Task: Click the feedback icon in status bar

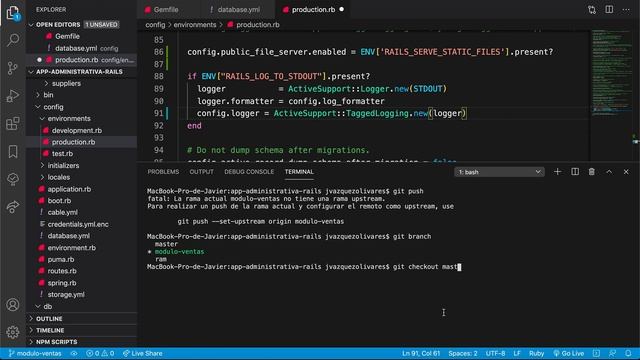Action: [x=612, y=353]
